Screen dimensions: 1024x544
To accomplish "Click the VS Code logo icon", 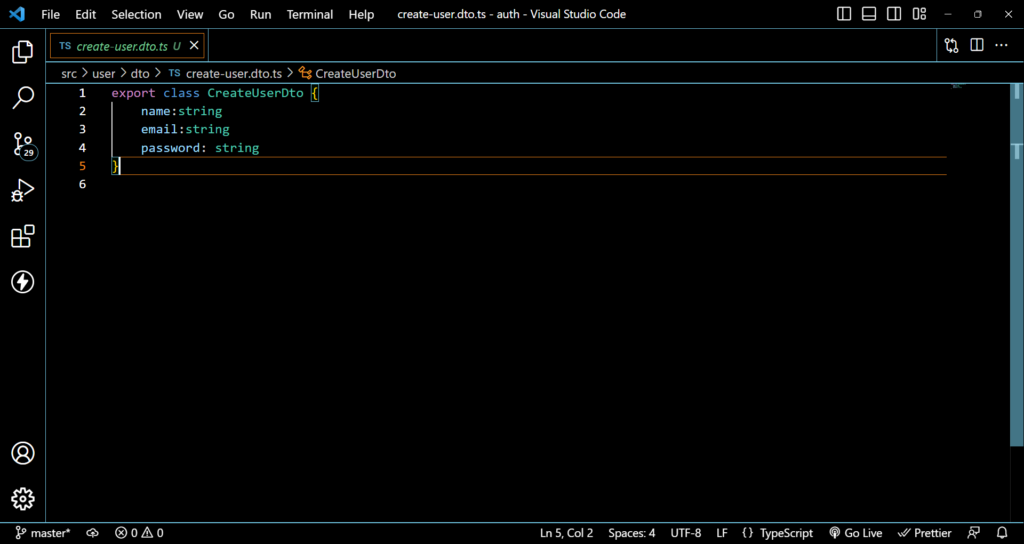I will (17, 14).
